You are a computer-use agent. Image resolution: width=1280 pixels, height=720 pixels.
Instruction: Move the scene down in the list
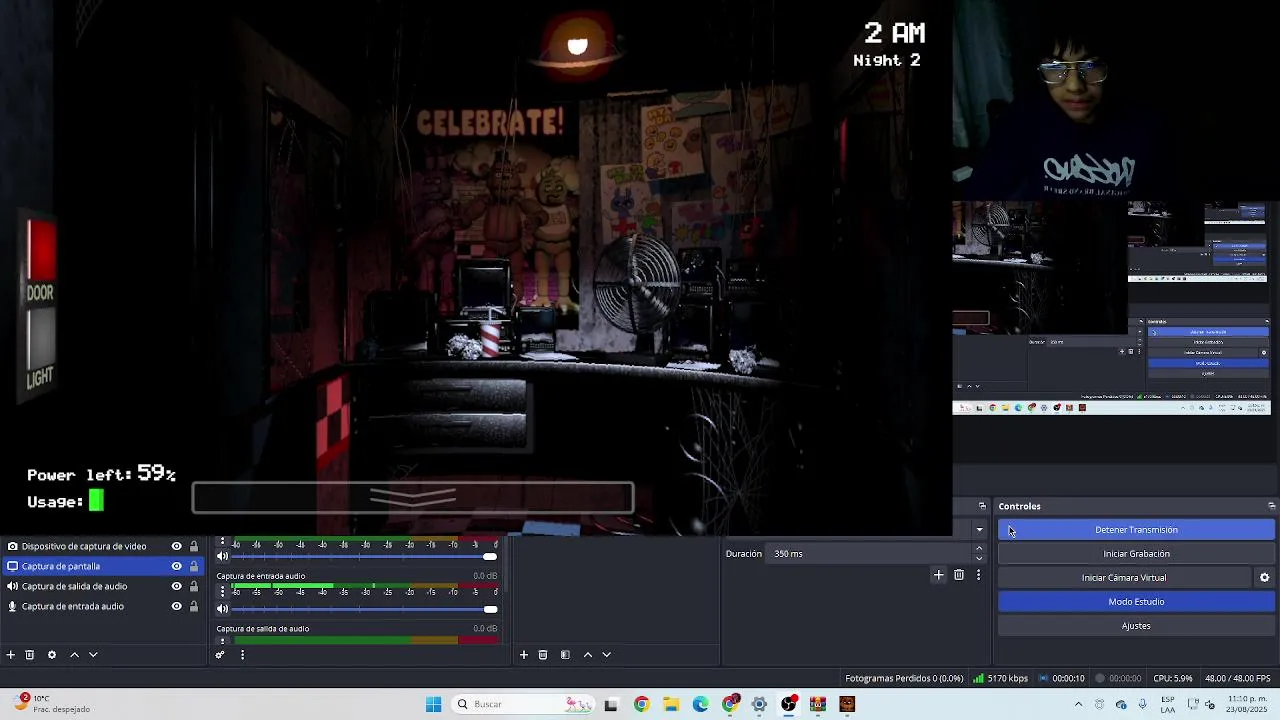tap(606, 655)
